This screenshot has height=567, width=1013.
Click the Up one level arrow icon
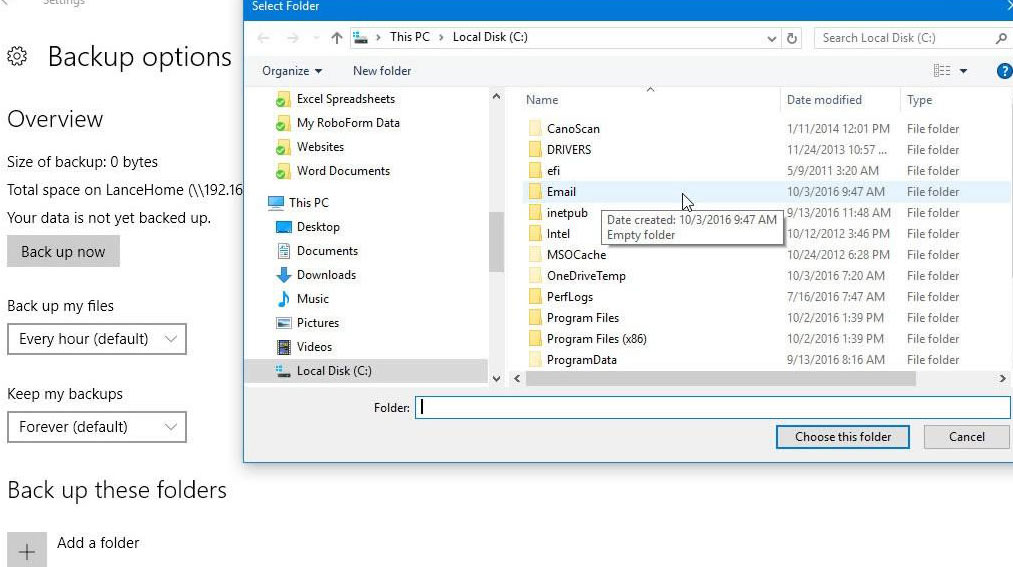click(x=337, y=38)
